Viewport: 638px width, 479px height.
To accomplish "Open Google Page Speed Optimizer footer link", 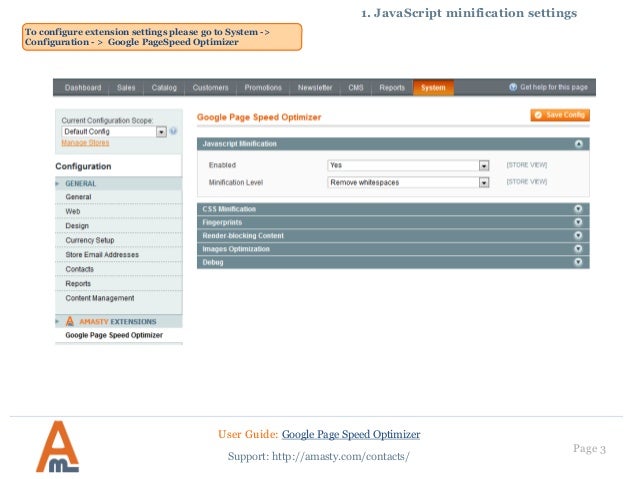I will [351, 435].
